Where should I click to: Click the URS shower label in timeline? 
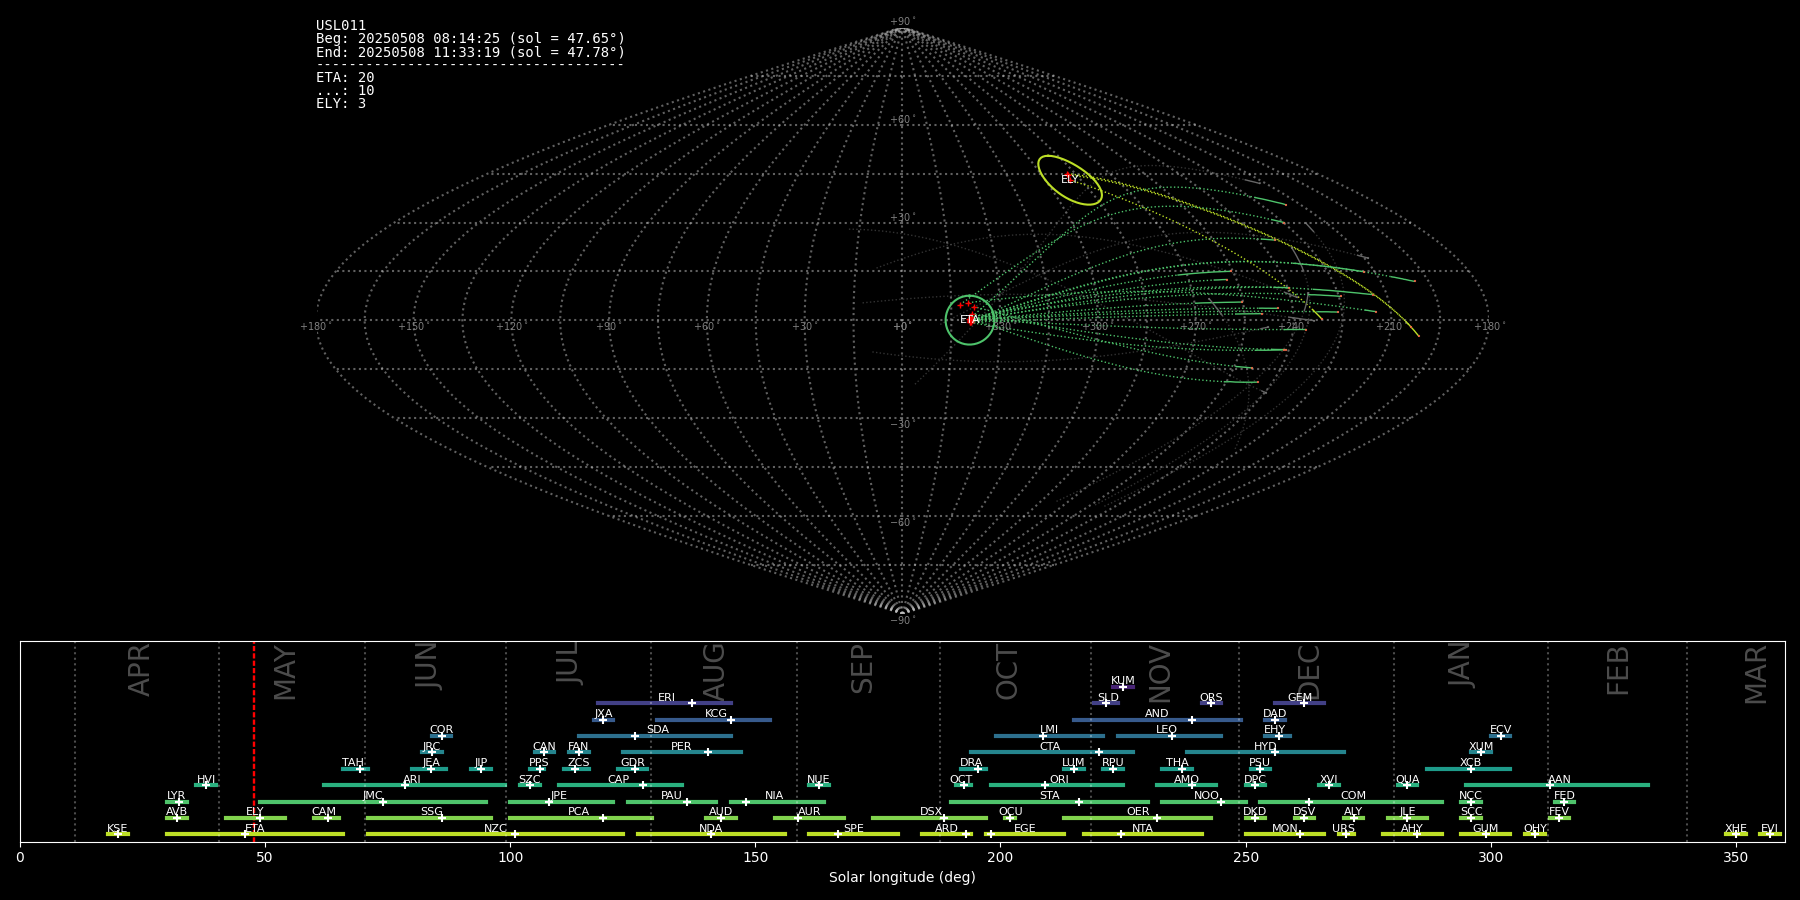pos(1343,828)
